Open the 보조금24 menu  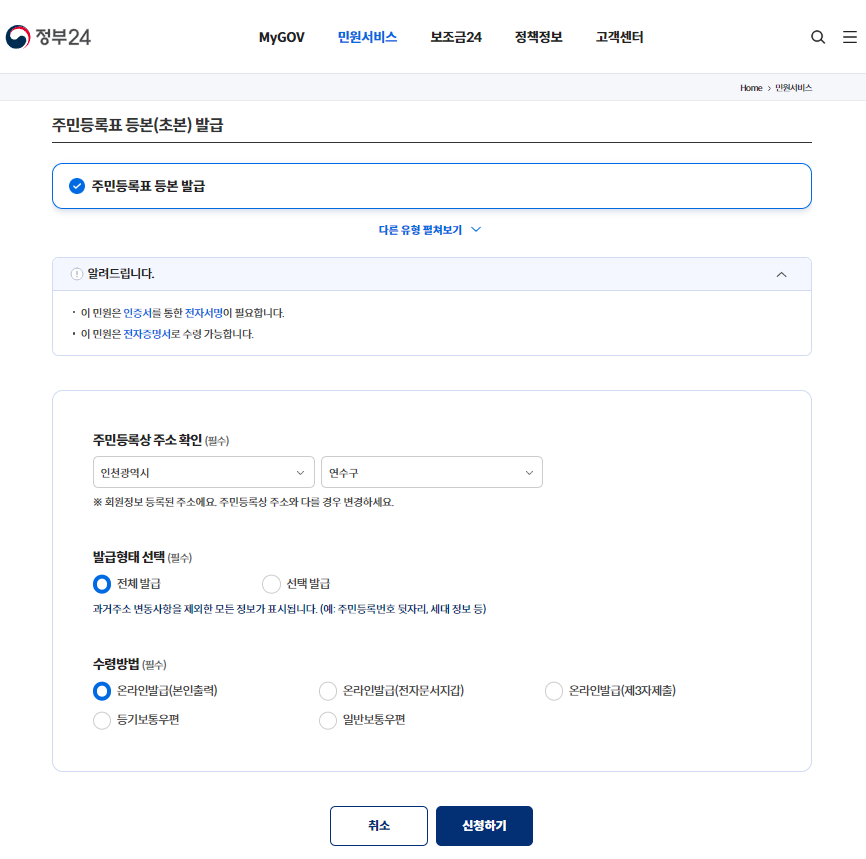pos(456,37)
